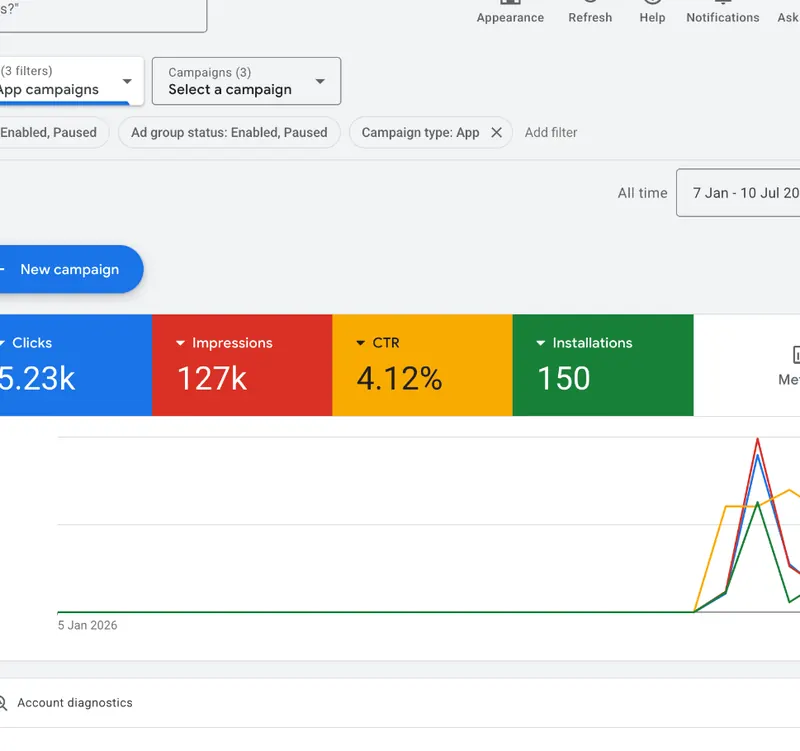Open the Appearance settings
The height and width of the screenshot is (751, 800).
(x=510, y=13)
